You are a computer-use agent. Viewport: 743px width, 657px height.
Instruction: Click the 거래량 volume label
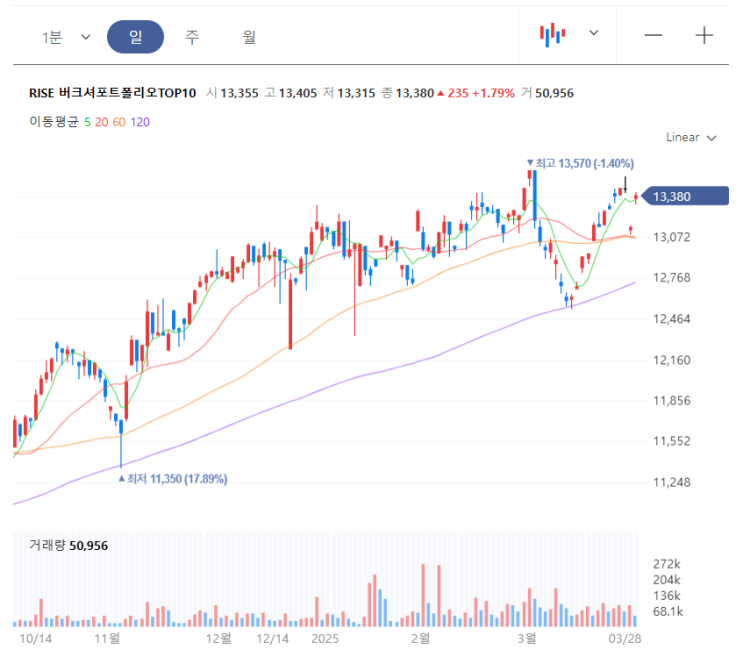tap(47, 545)
